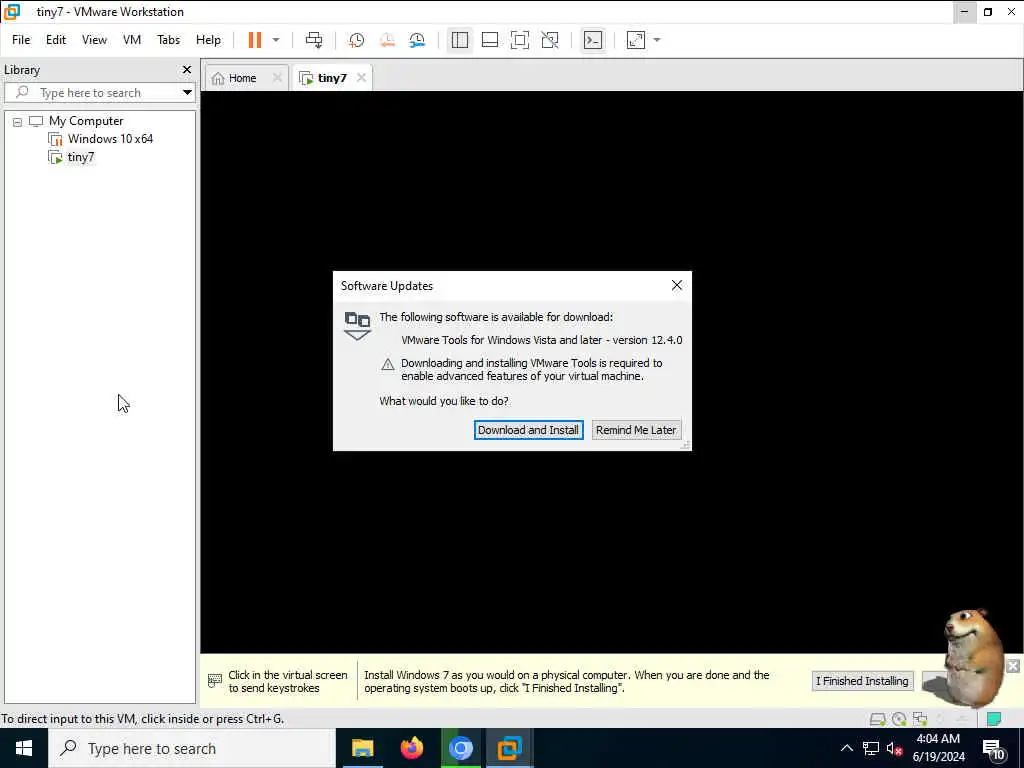Take a snapshot of this virtual machine
This screenshot has width=1024, height=768.
357,40
